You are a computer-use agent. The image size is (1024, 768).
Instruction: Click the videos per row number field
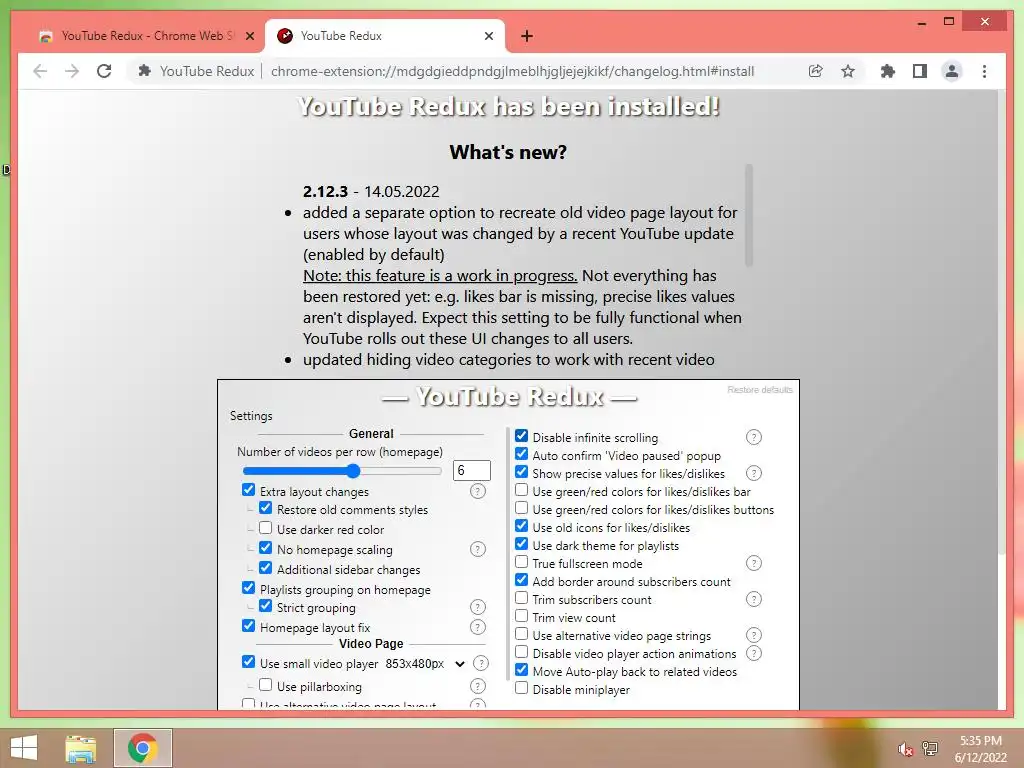472,470
